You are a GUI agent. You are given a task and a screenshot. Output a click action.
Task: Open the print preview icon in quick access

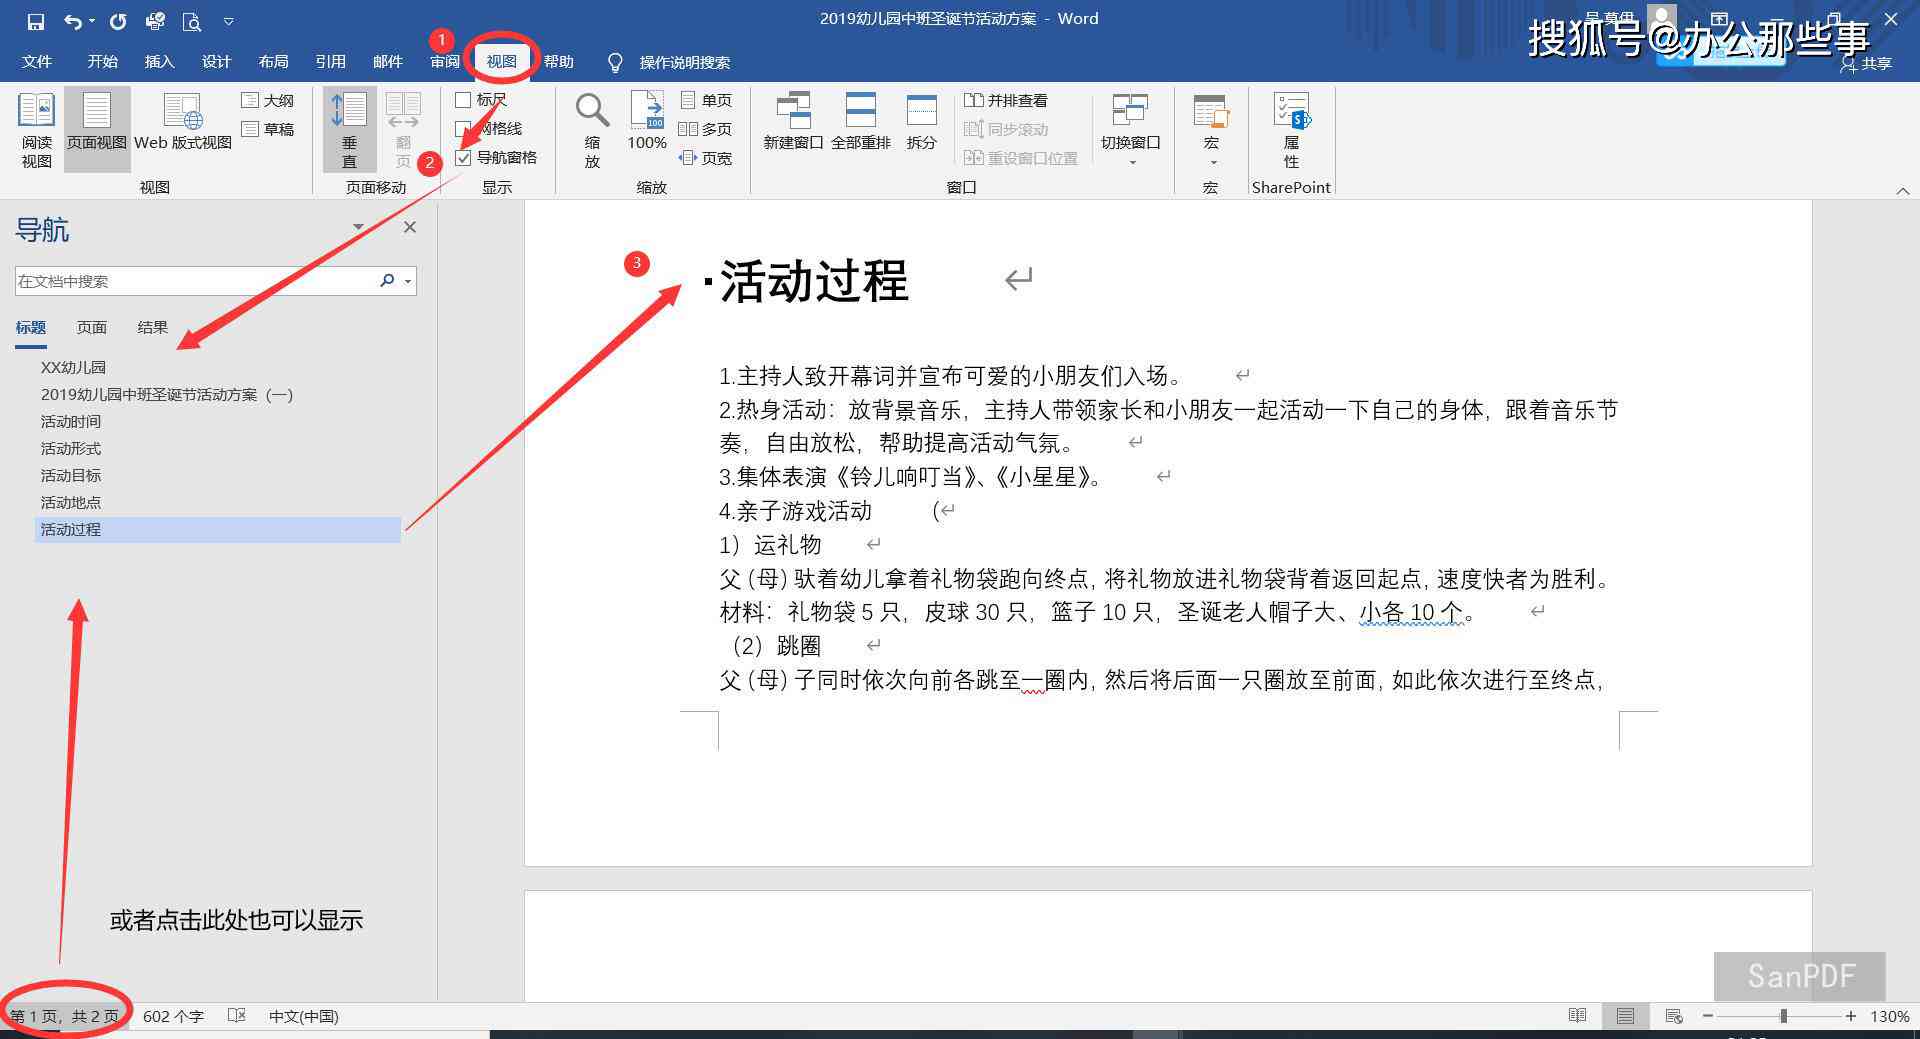pos(191,20)
